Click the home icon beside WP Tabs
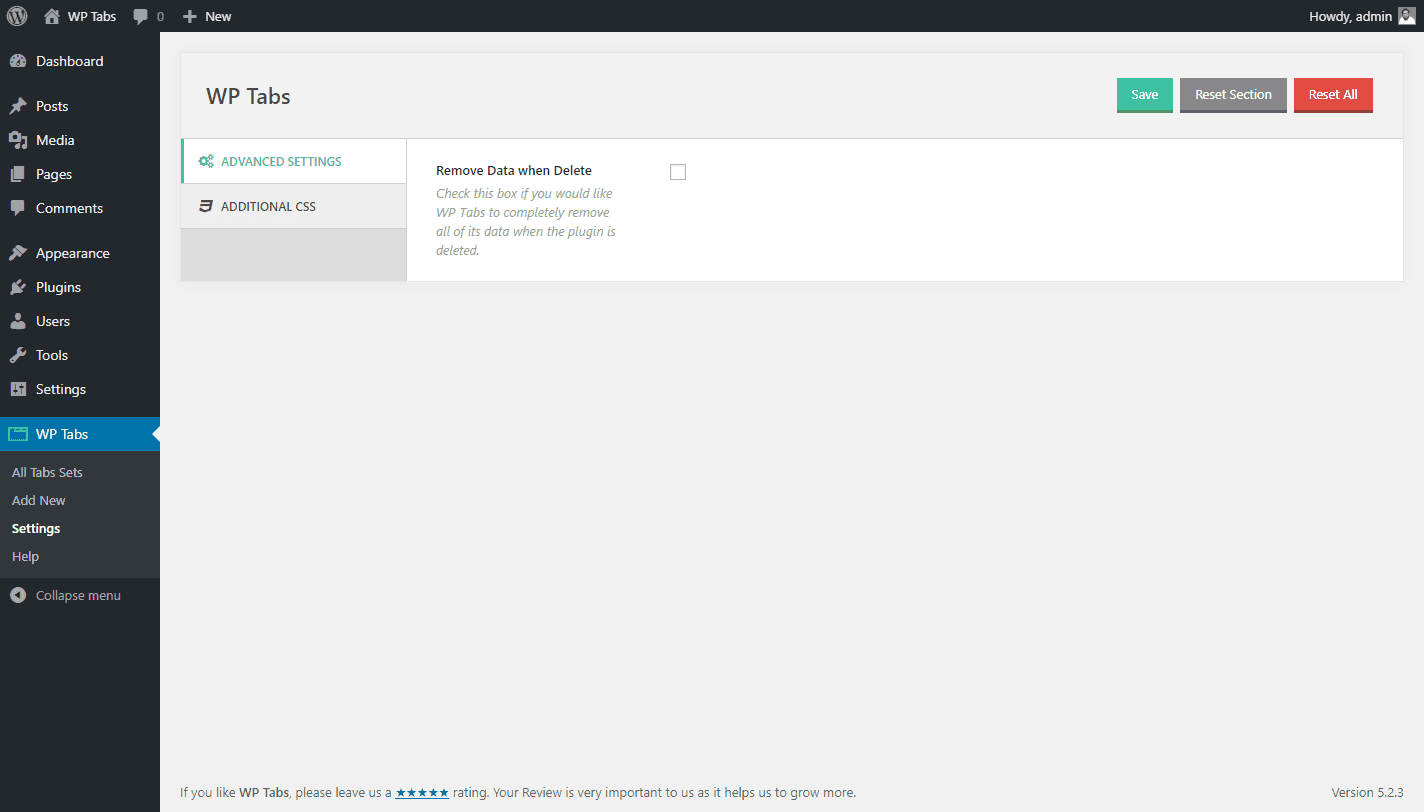 (52, 16)
